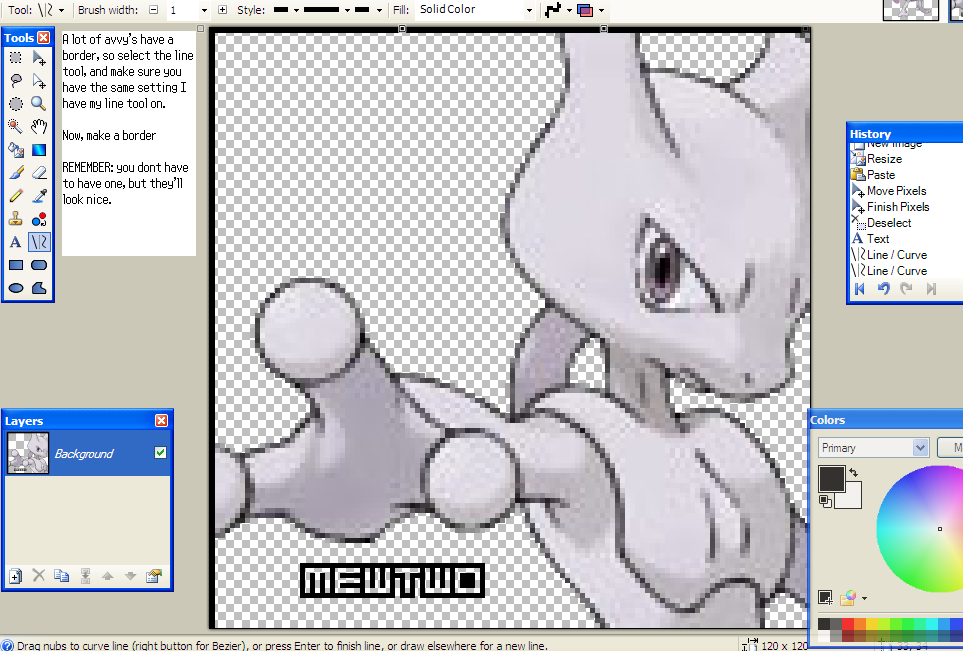Click the primary color swatch

click(832, 478)
